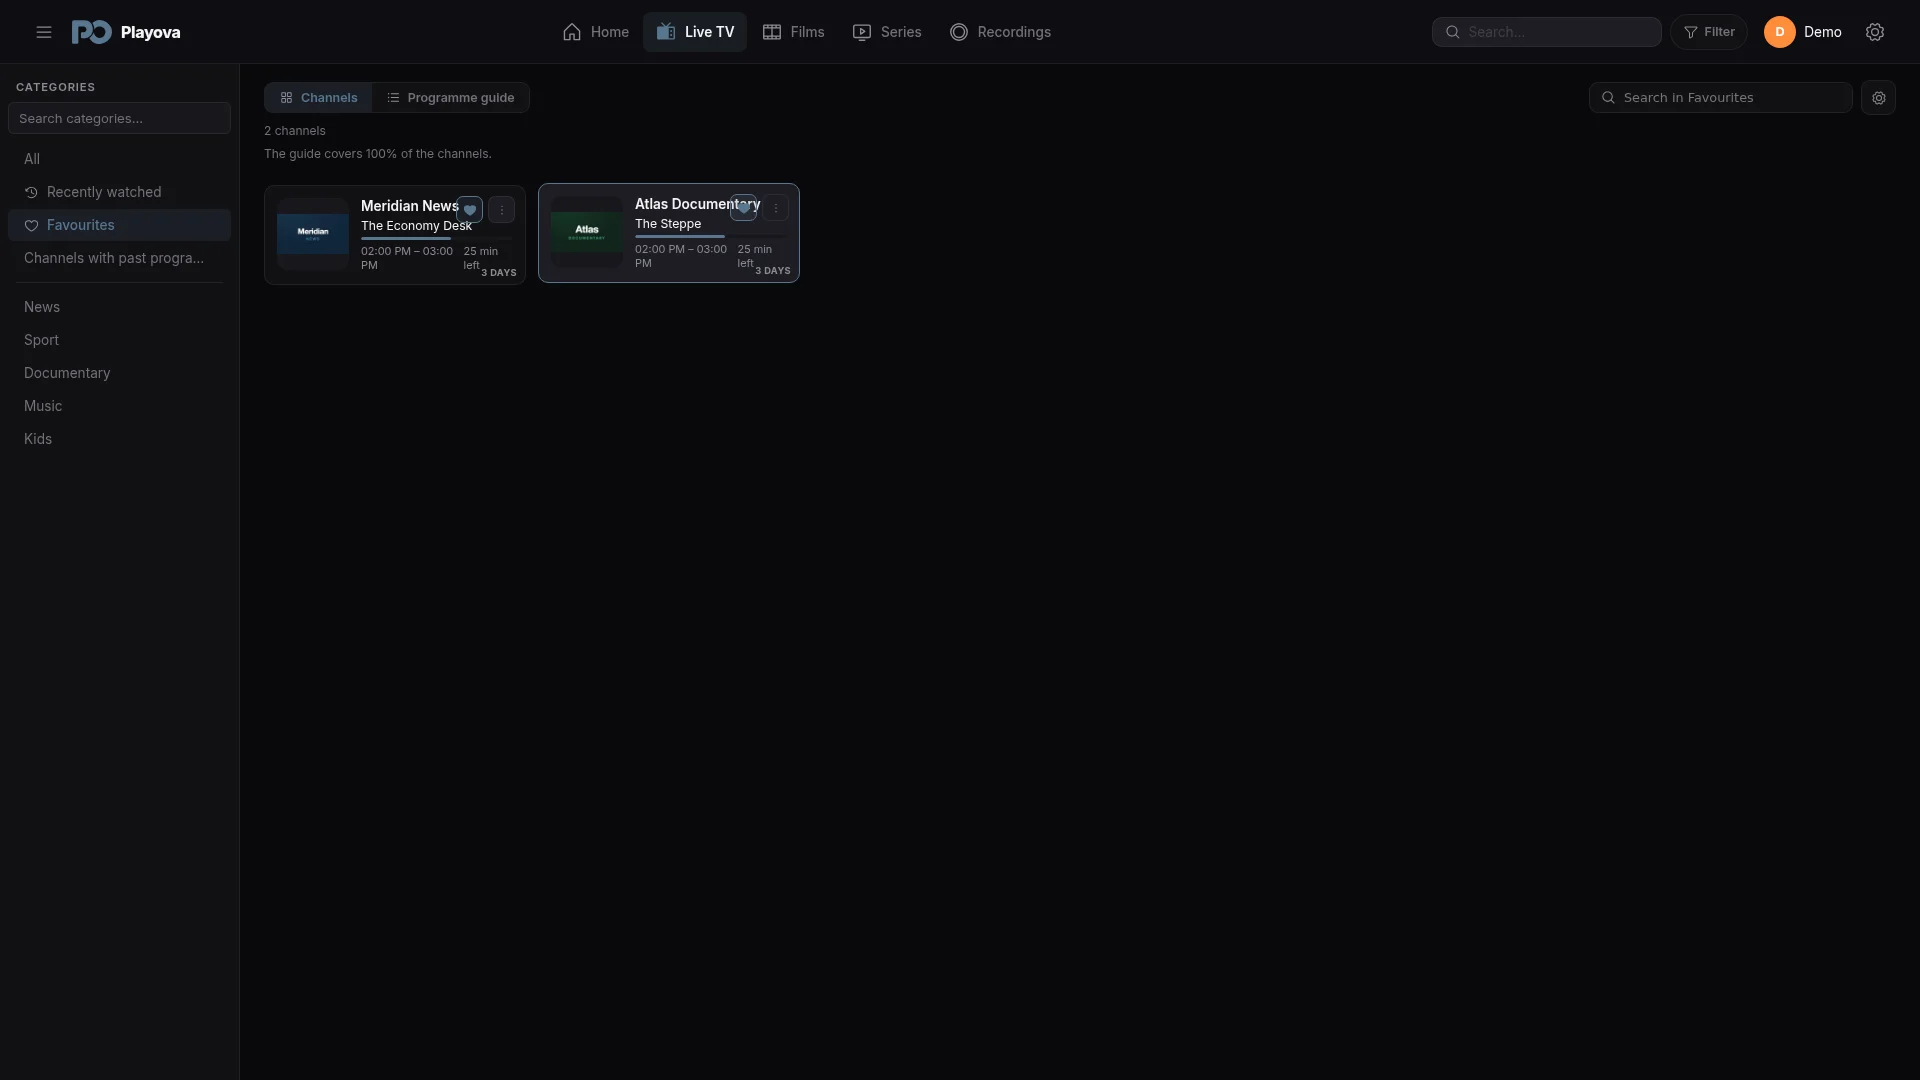1920x1080 pixels.
Task: Select the News category
Action: point(119,307)
